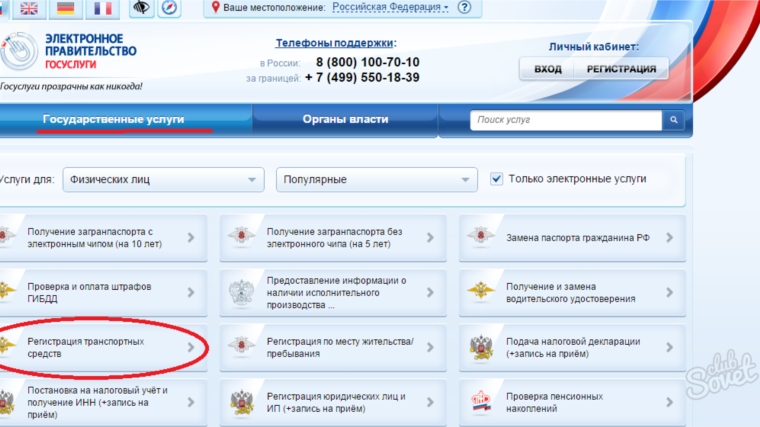The image size is (760, 427).
Task: Switch language via the UK flag icon
Action: 29,8
